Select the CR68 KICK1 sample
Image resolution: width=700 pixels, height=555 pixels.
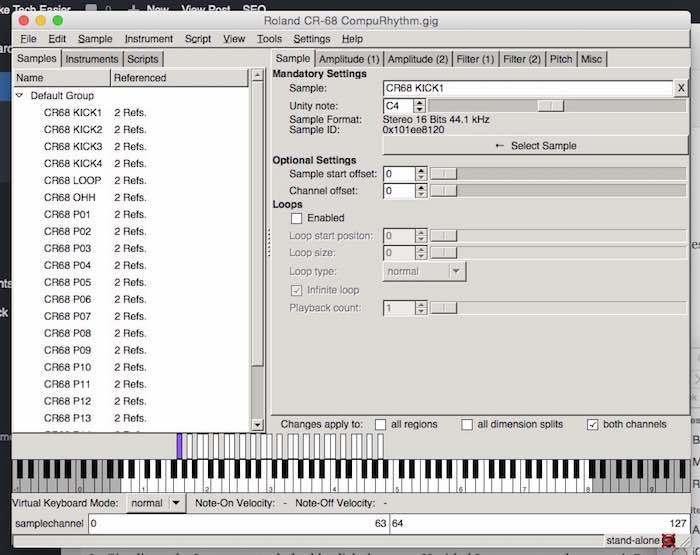tap(73, 113)
